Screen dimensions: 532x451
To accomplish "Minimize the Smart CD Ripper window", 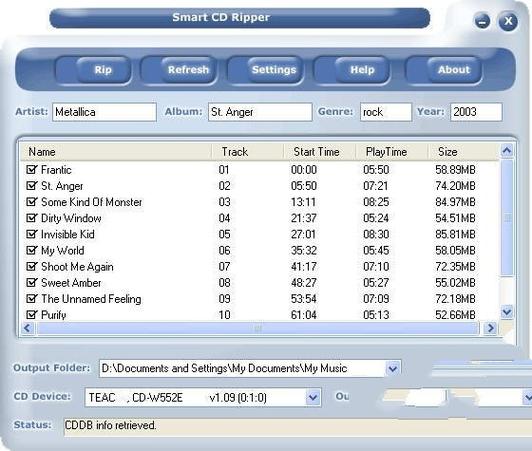I will click(x=482, y=21).
